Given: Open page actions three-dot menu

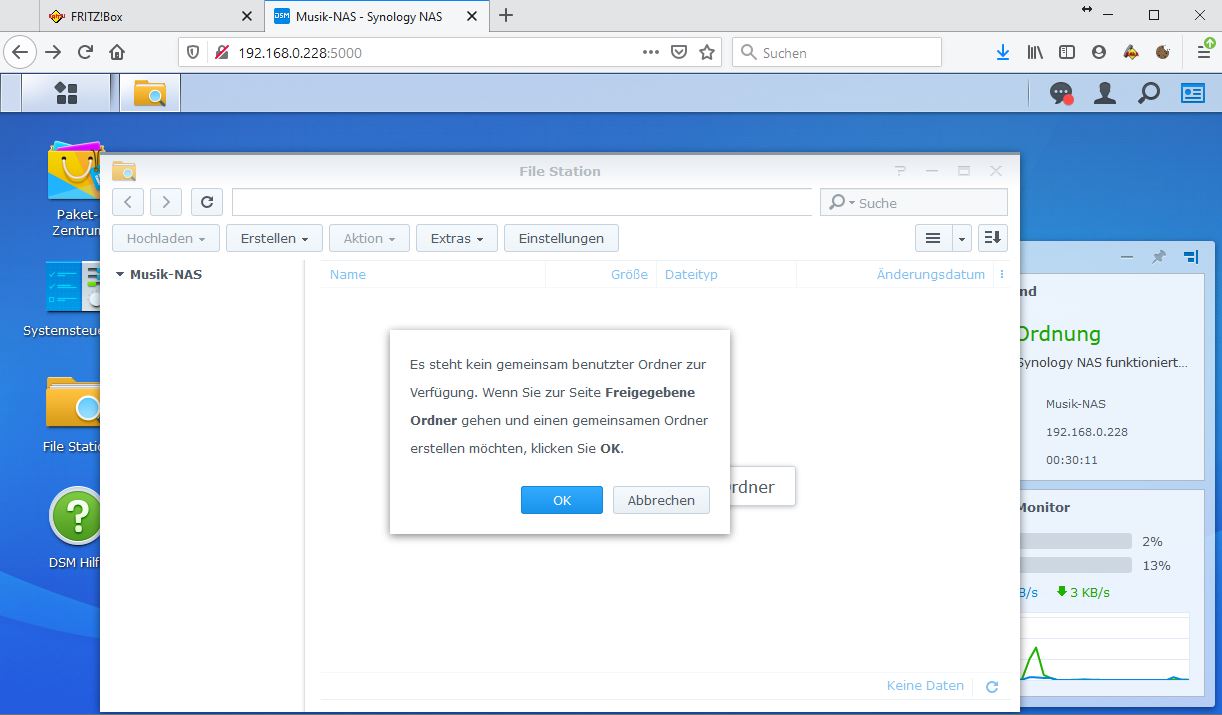Looking at the screenshot, I should [x=651, y=52].
